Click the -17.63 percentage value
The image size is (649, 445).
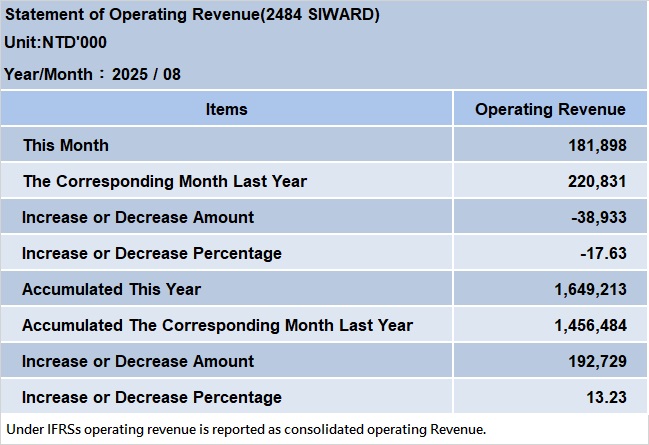click(x=603, y=253)
